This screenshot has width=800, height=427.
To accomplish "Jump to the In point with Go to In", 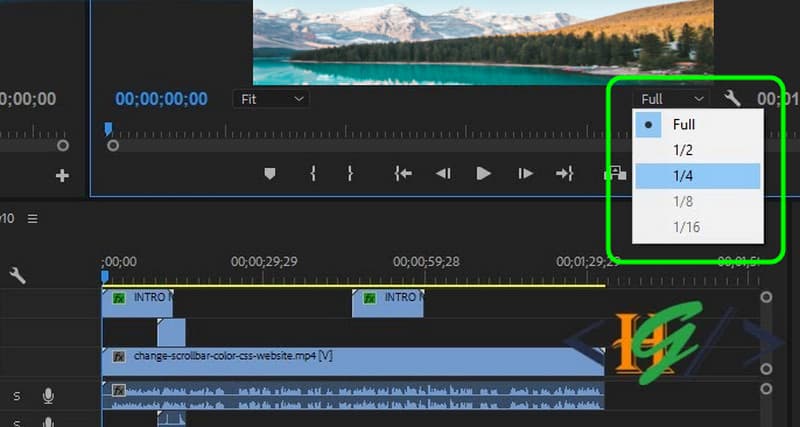I will point(403,174).
